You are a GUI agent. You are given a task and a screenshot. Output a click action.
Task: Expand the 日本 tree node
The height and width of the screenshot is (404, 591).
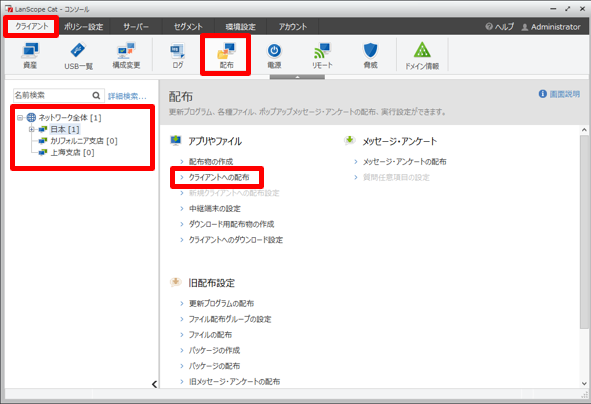click(x=32, y=130)
